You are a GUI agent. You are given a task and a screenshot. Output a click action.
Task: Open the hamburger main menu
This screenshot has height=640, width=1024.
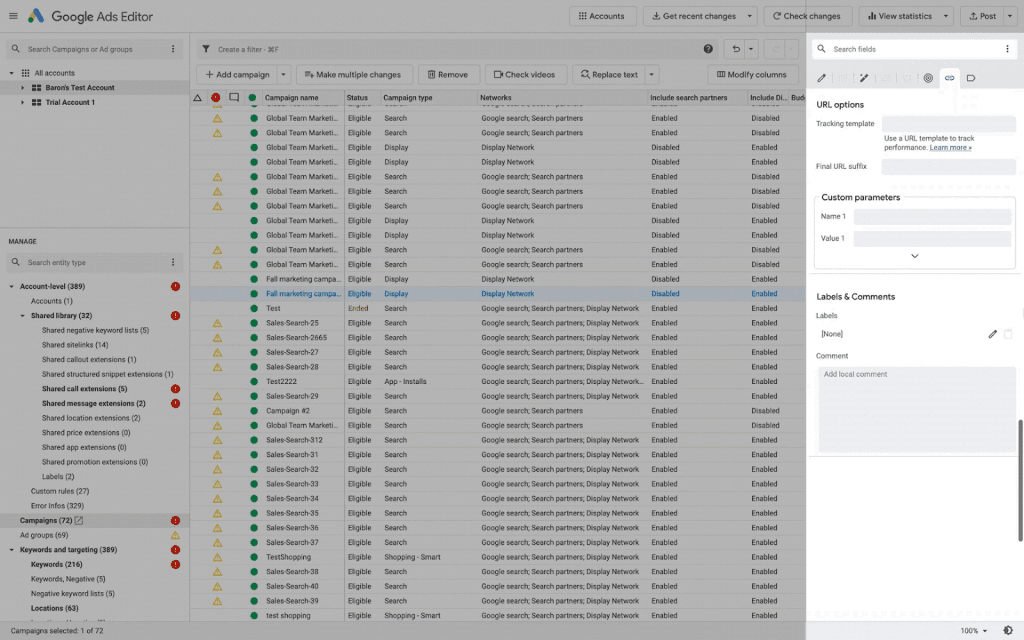tap(13, 16)
